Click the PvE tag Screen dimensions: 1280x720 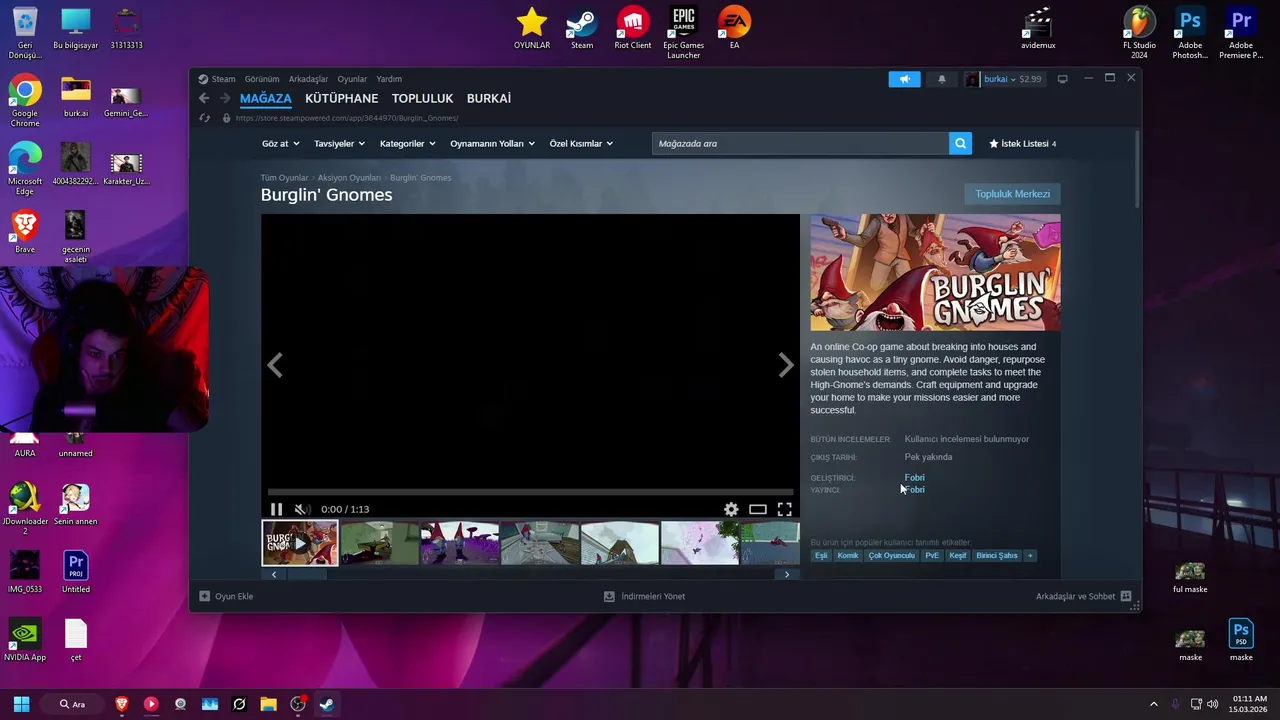click(x=932, y=555)
